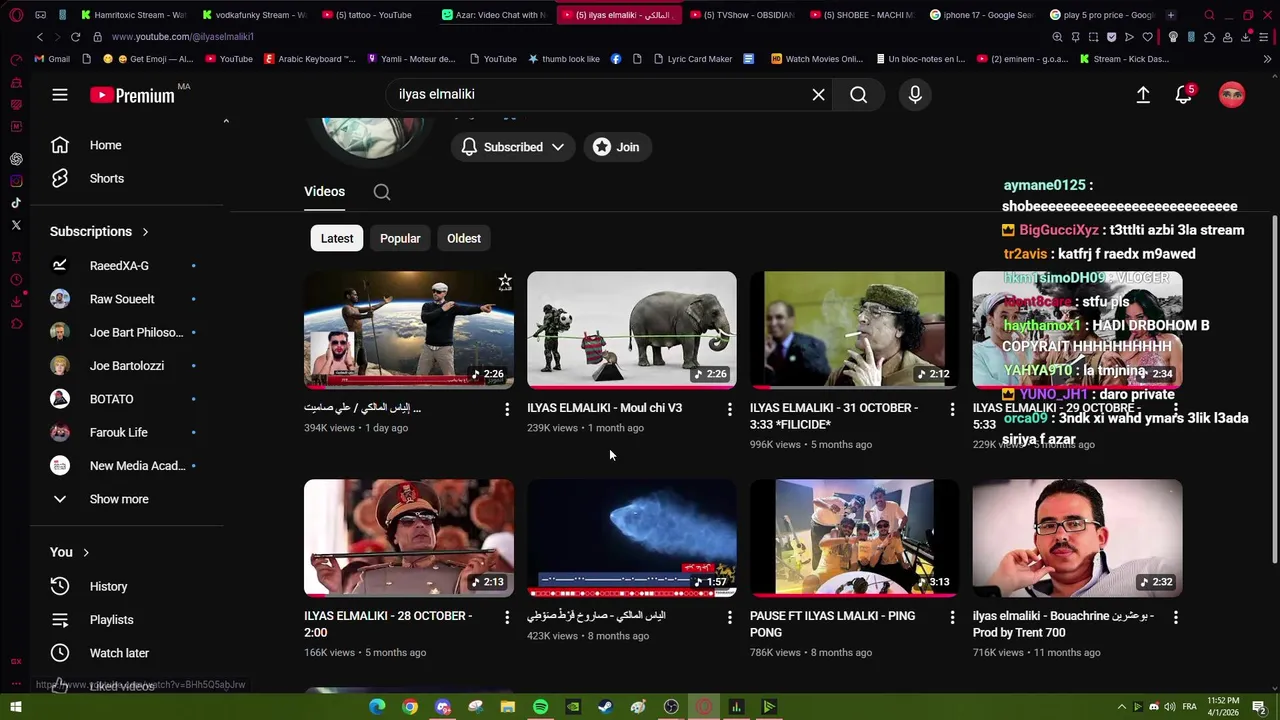Click ILYAS ELMALIKI - Moul chi V3 title
The image size is (1280, 720).
(x=604, y=408)
